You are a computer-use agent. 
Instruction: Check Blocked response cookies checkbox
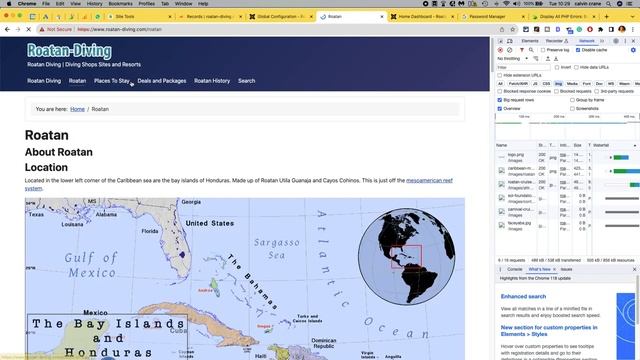pos(500,91)
